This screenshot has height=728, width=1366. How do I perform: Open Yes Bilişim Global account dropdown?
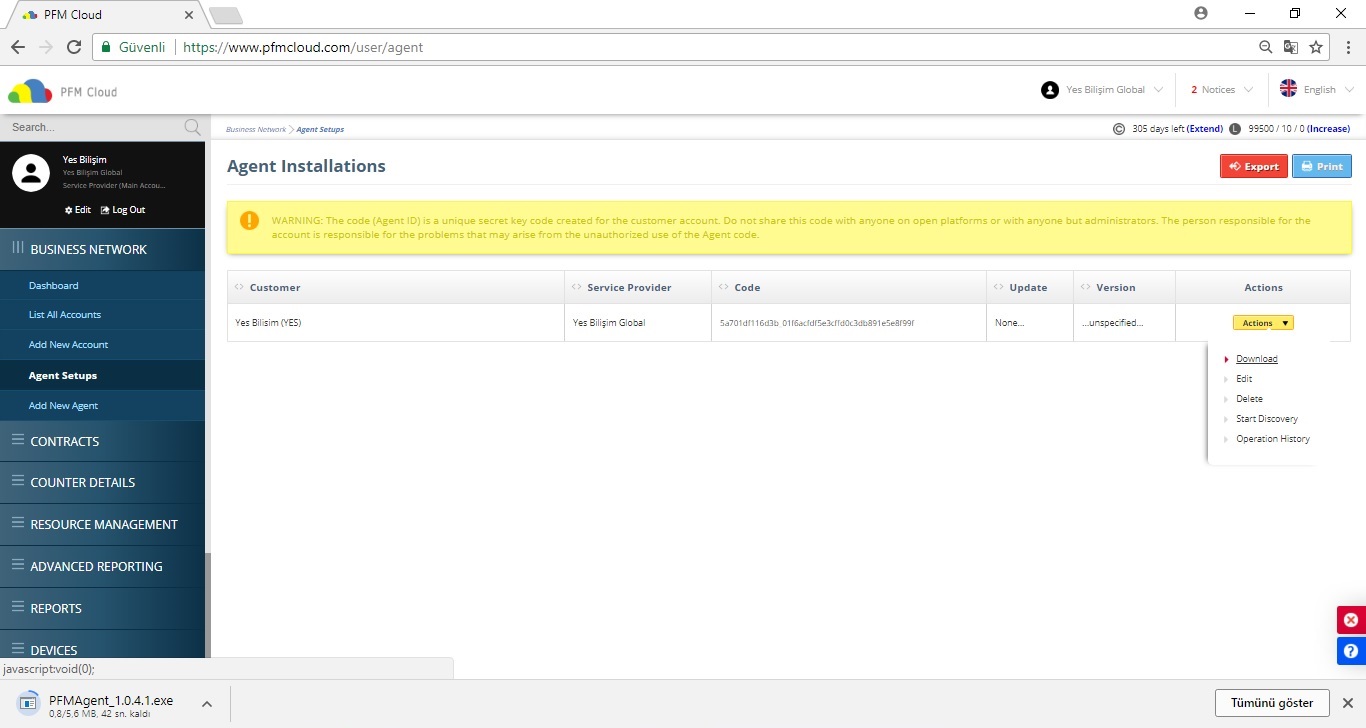[1102, 90]
